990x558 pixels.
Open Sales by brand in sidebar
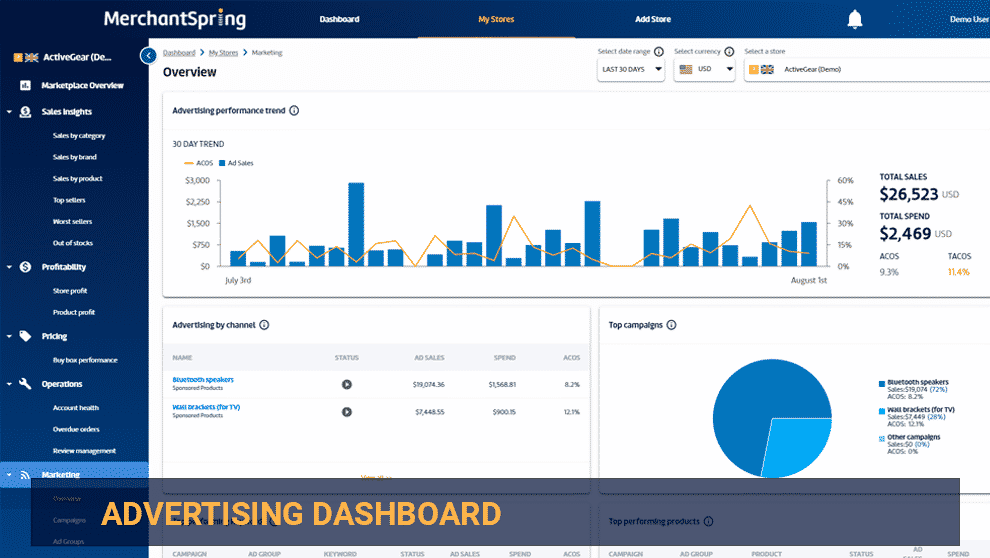coord(75,157)
